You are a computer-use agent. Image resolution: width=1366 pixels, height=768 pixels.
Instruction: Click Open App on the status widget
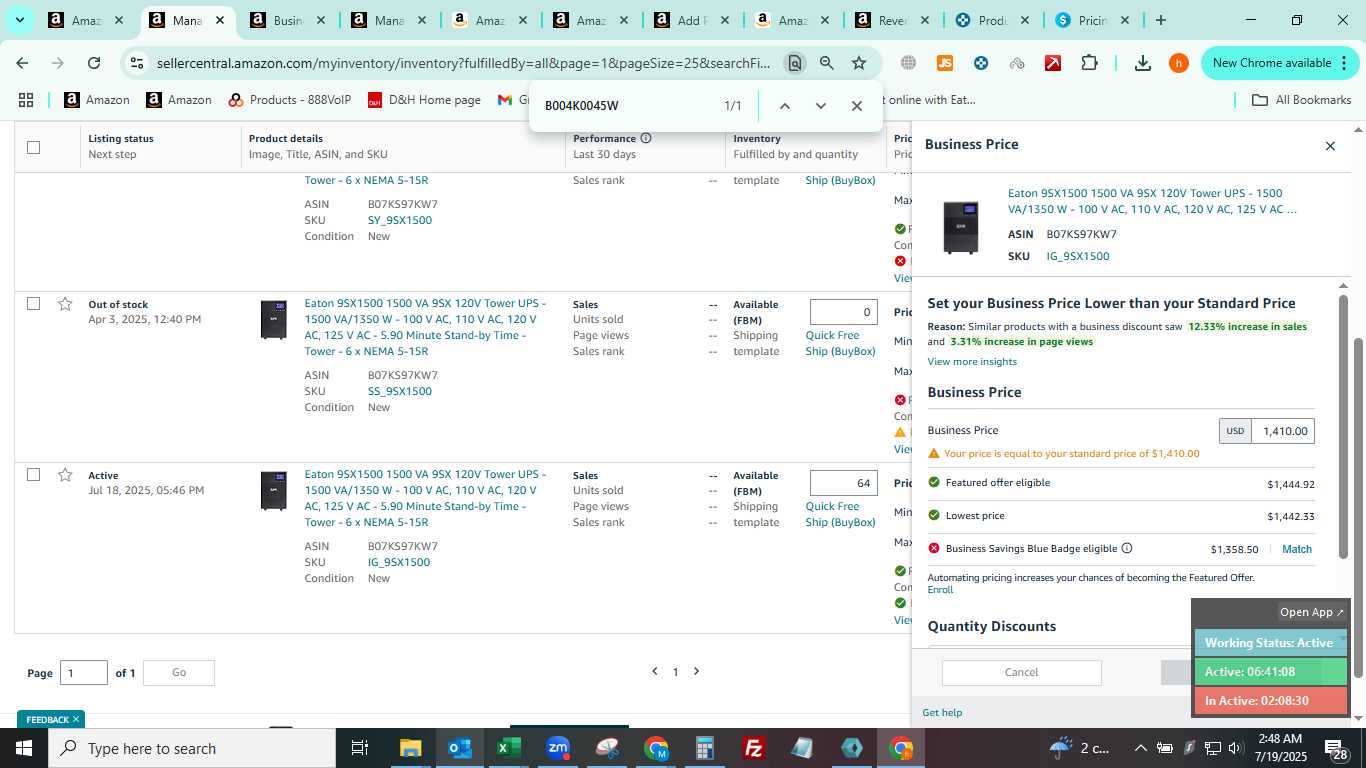(x=1312, y=612)
